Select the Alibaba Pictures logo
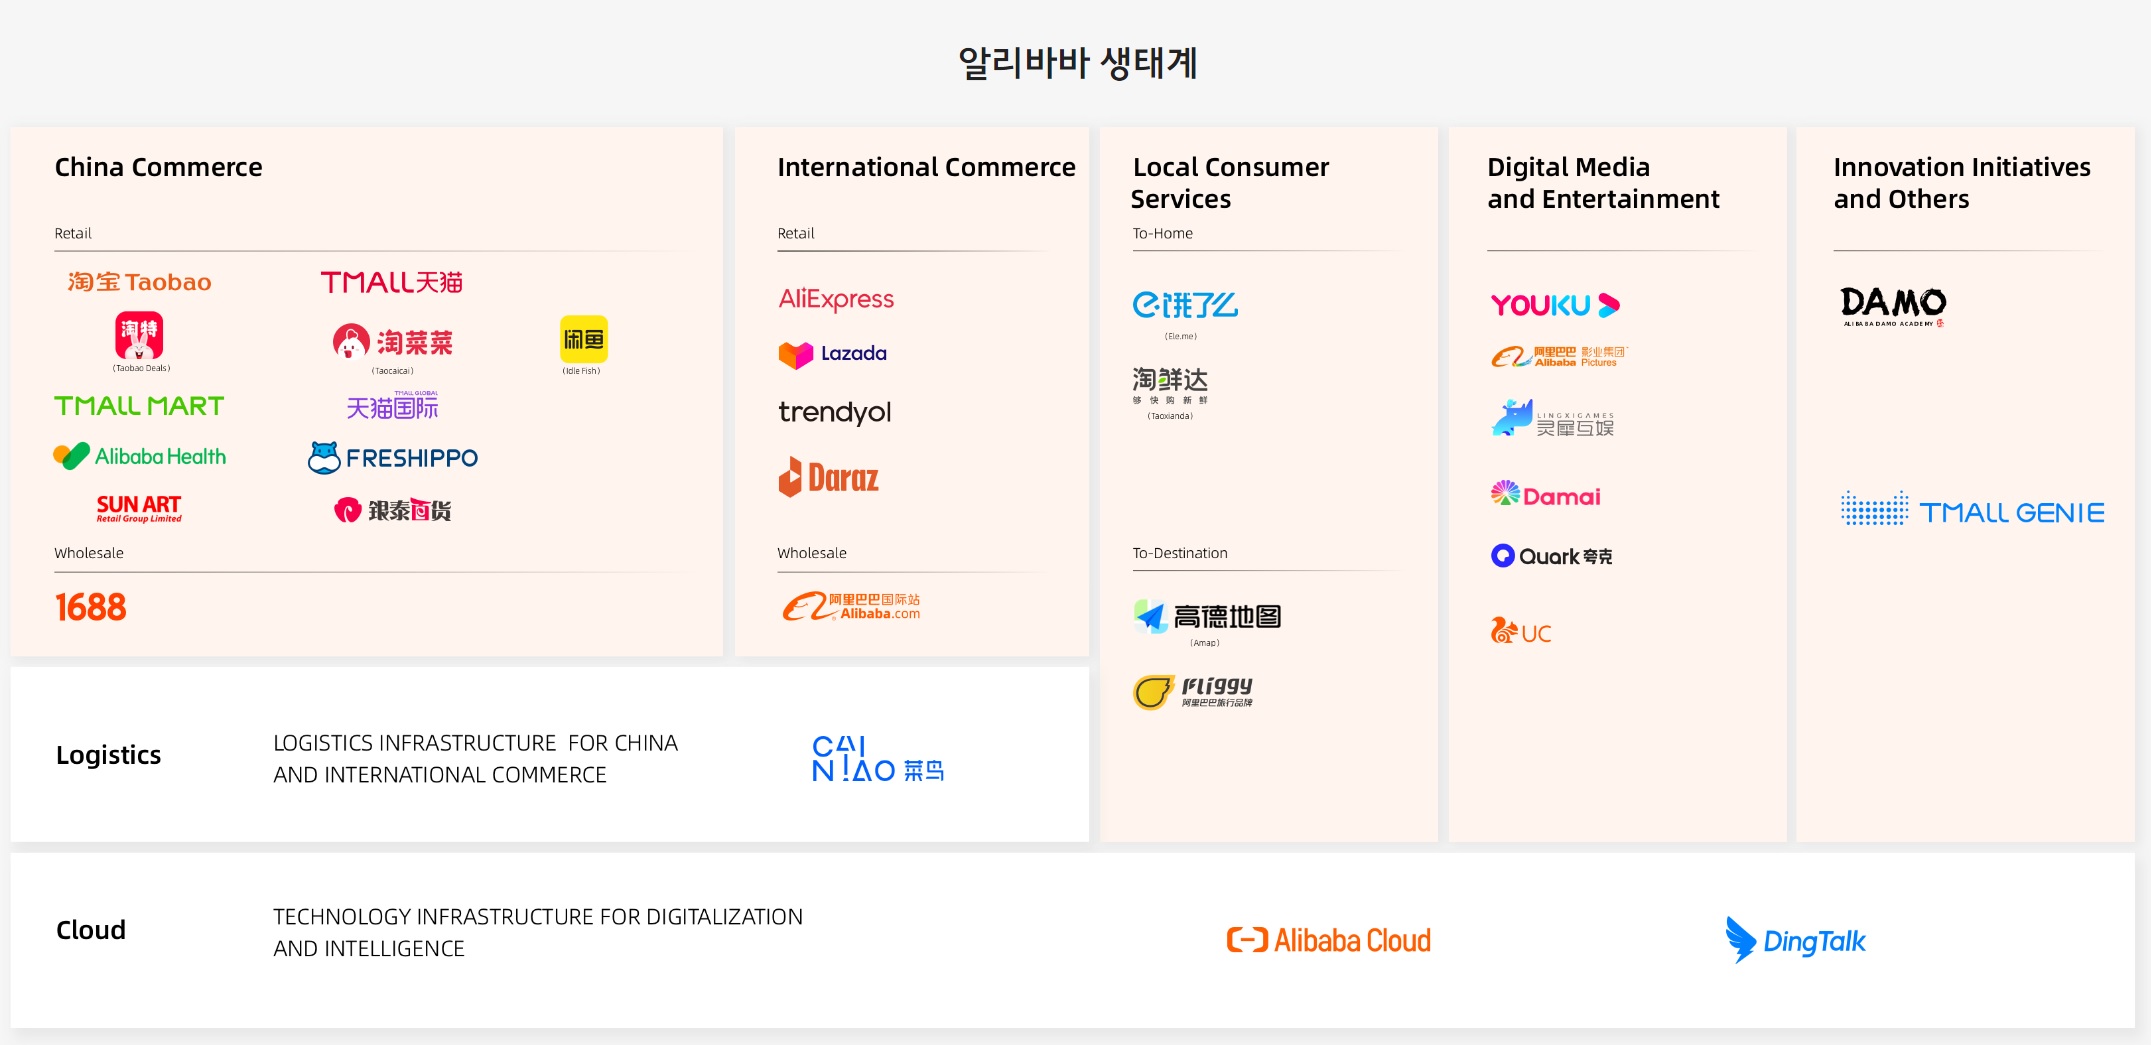This screenshot has width=2151, height=1045. (x=1559, y=356)
